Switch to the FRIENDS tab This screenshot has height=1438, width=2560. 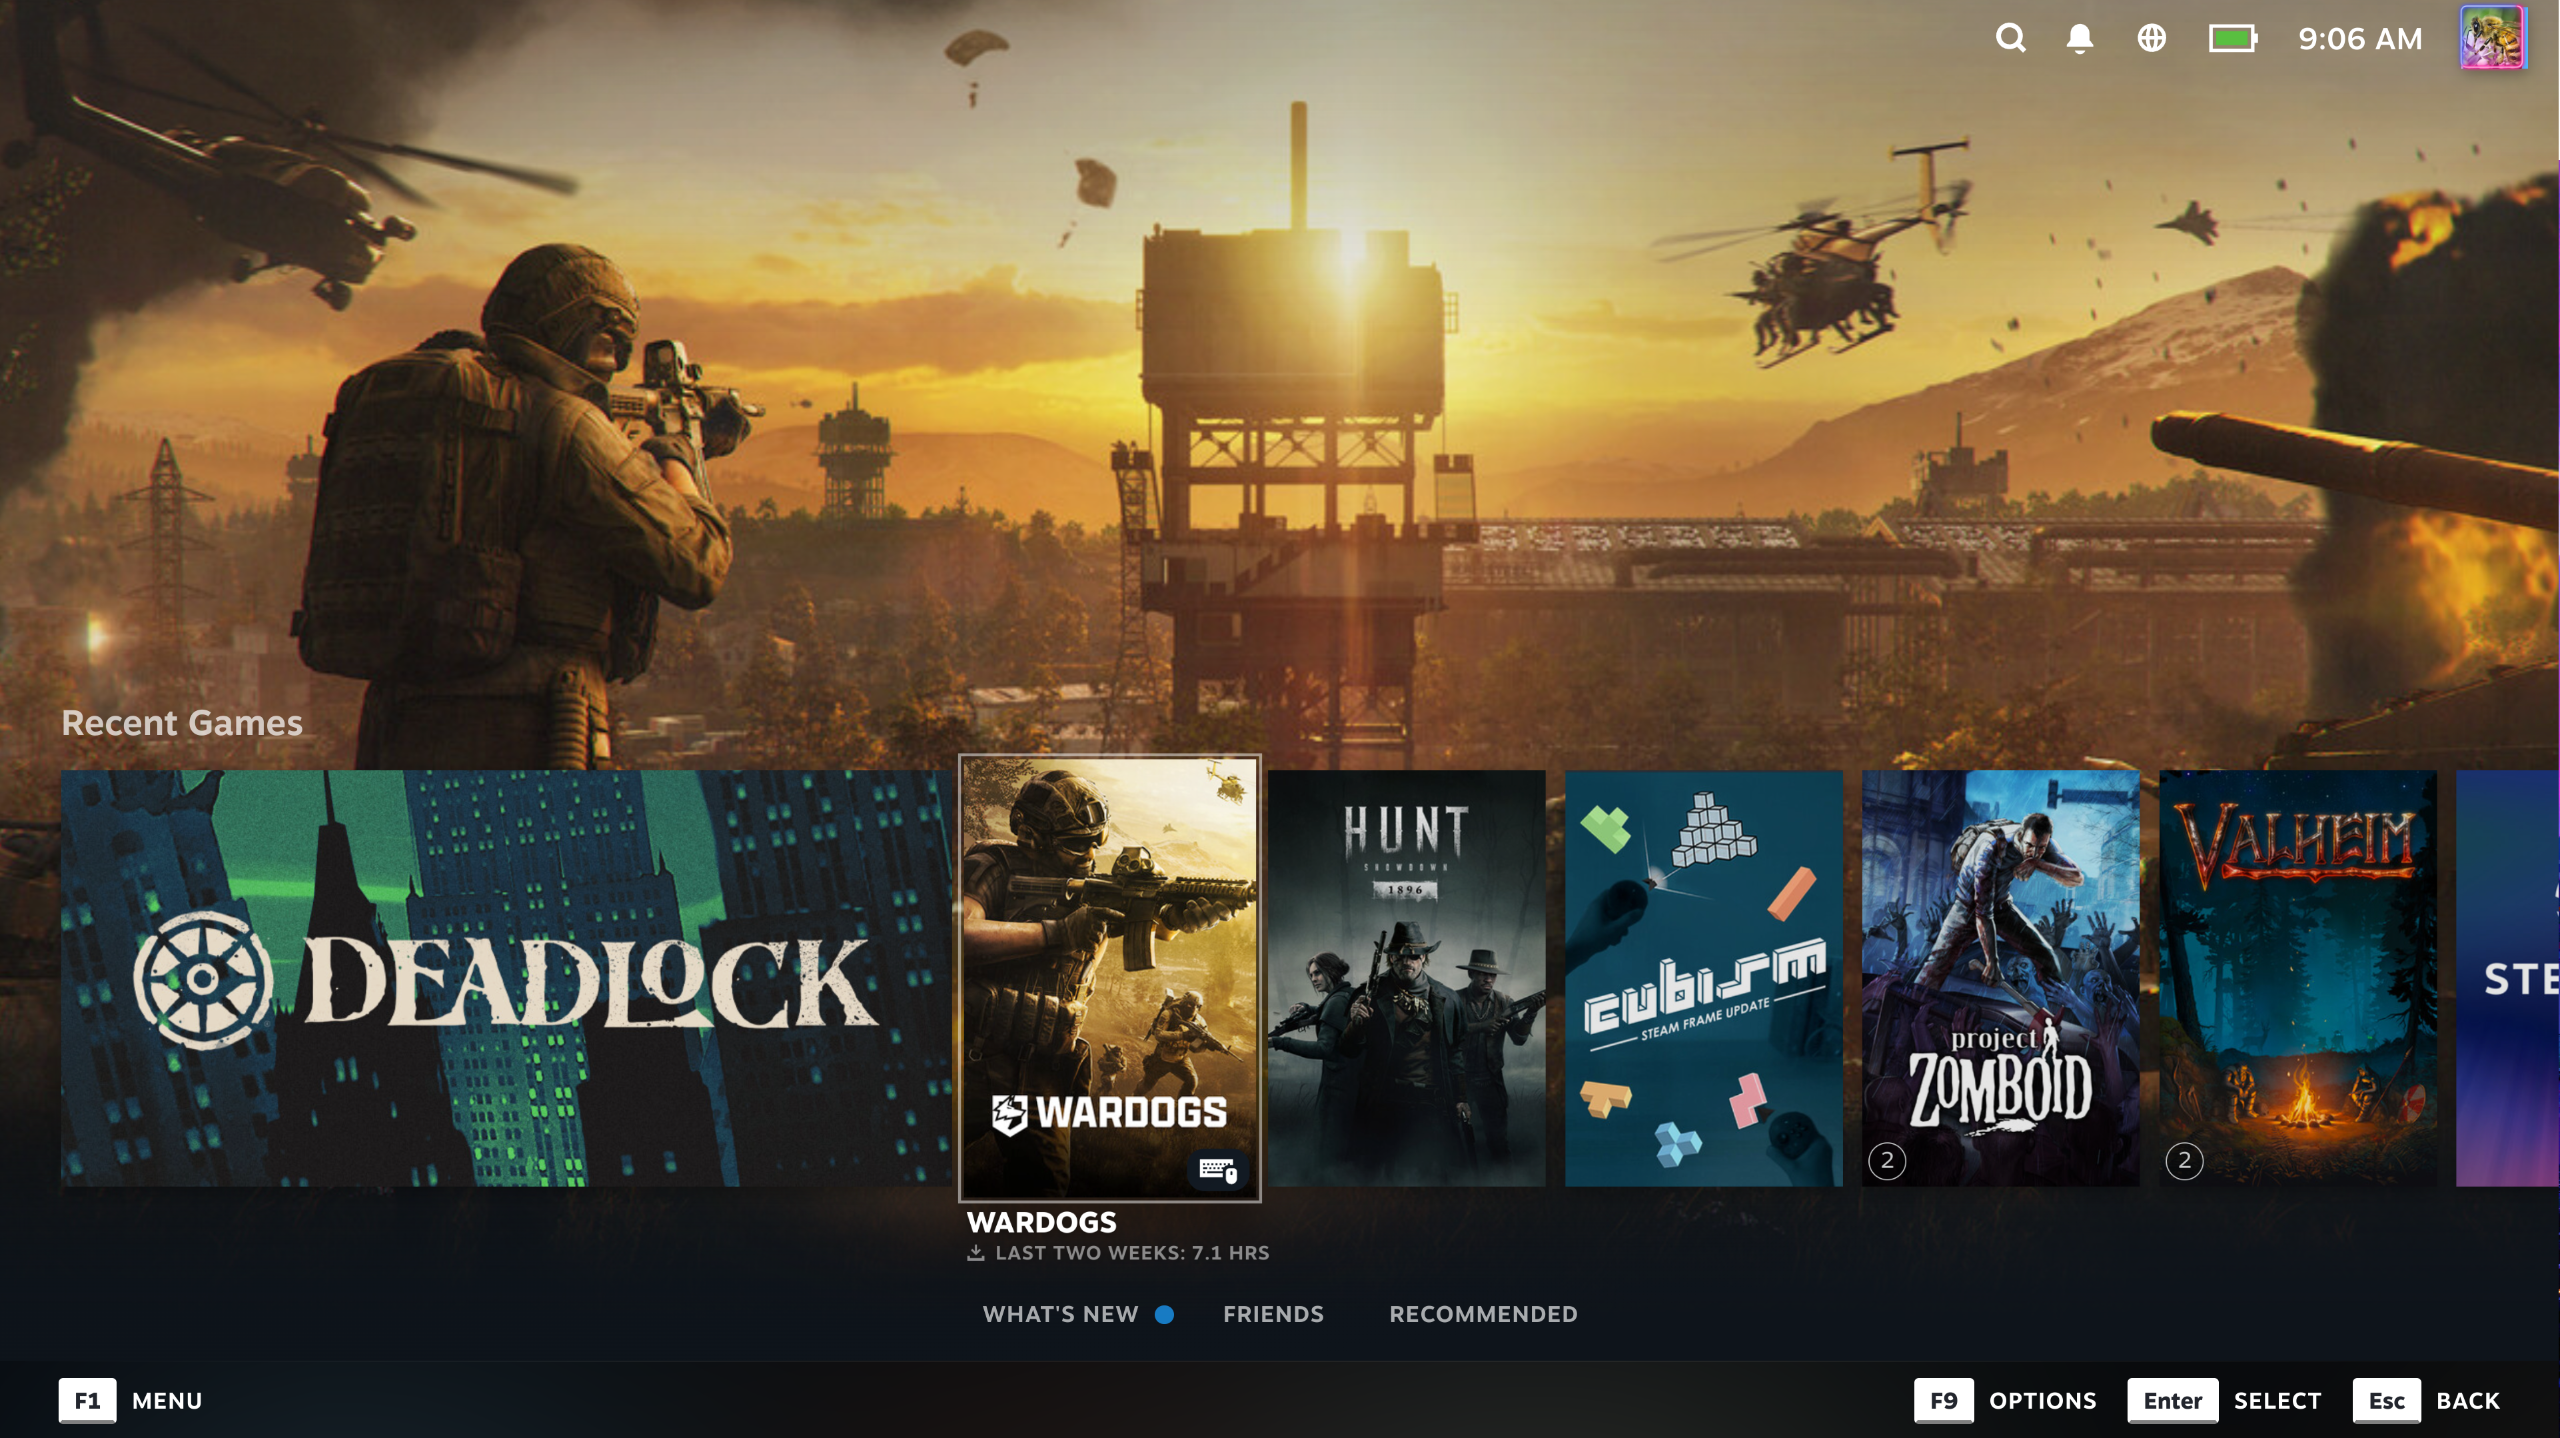pos(1273,1315)
